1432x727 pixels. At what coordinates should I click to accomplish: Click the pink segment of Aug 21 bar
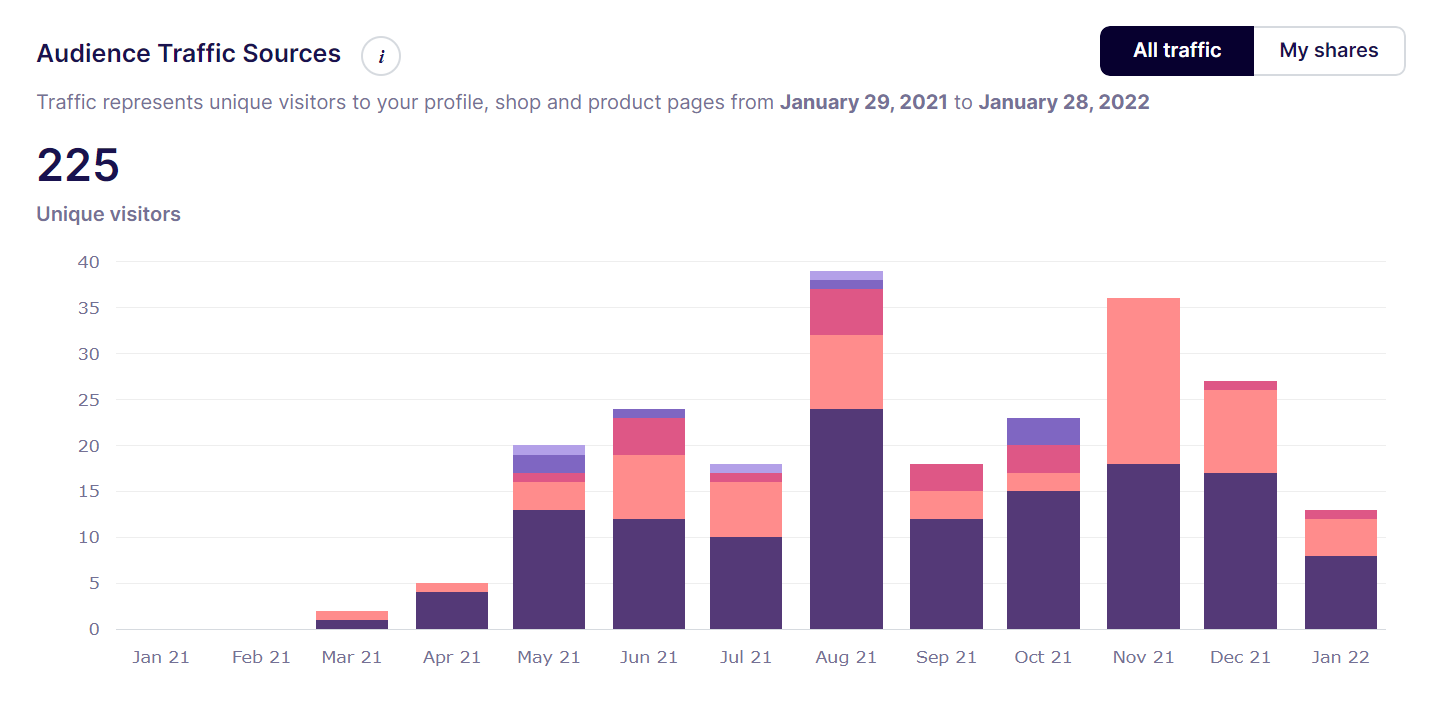click(x=846, y=312)
